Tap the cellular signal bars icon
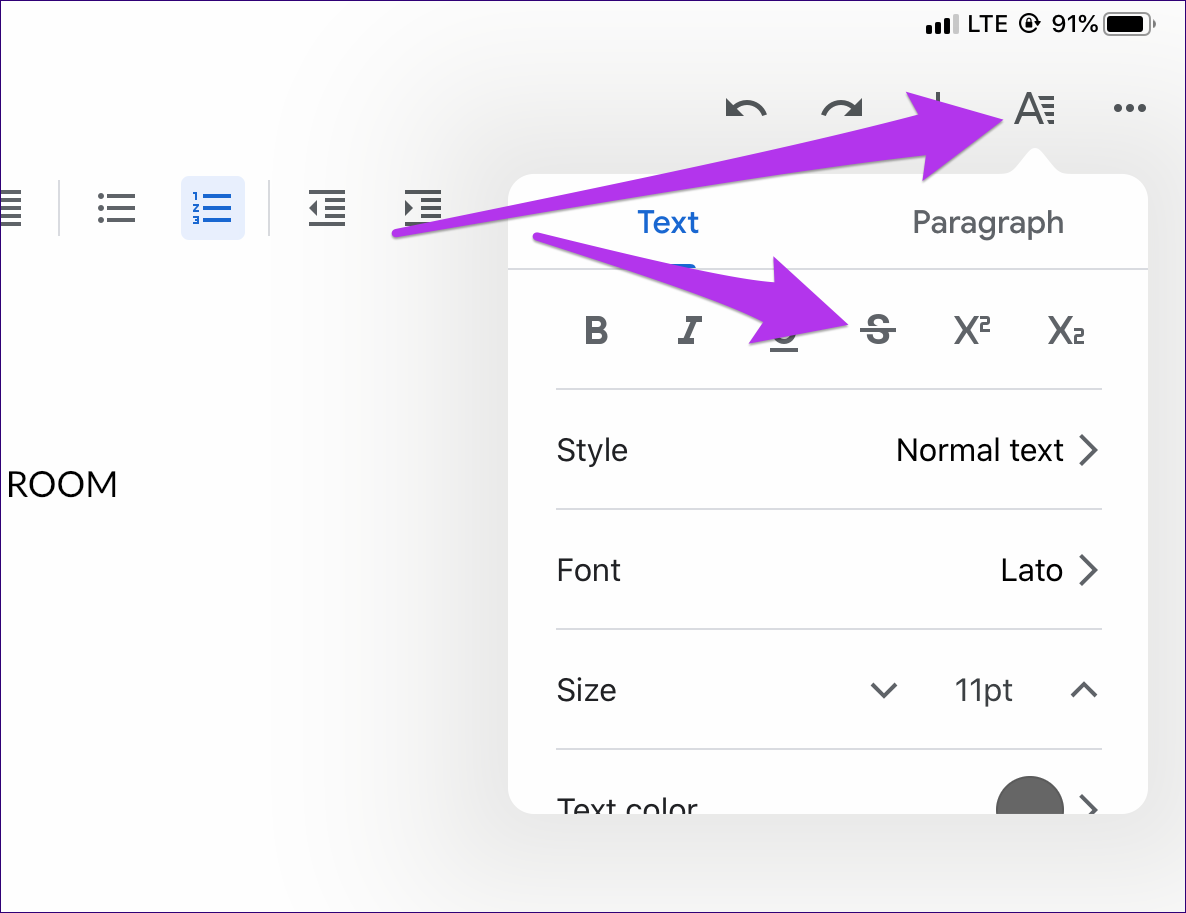This screenshot has width=1186, height=913. pos(942,24)
